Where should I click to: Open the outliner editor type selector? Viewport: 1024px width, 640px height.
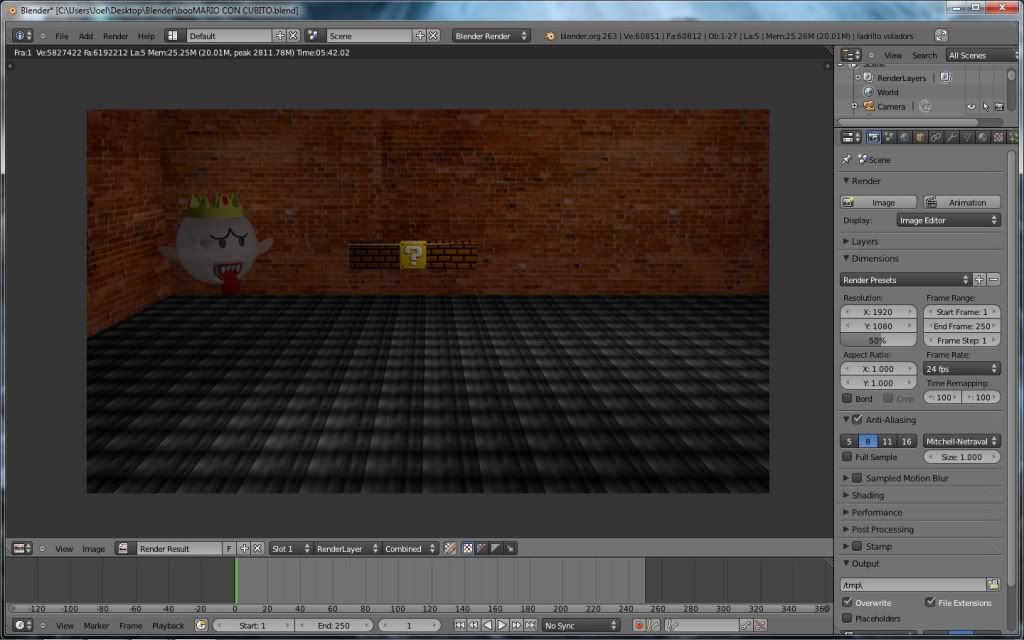pos(852,56)
